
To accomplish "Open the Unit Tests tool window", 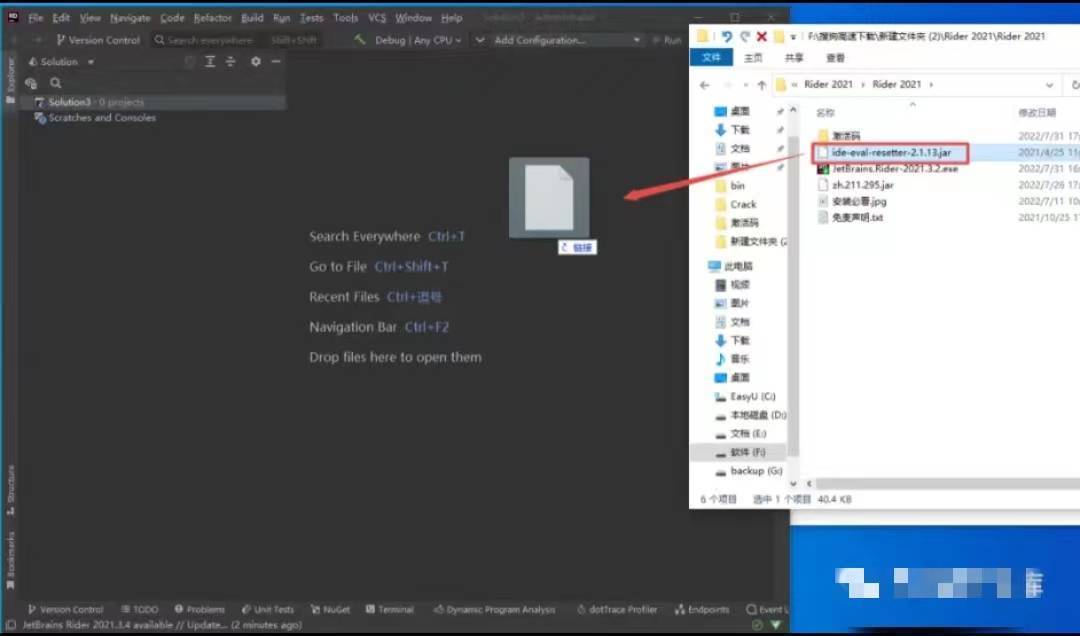I will pyautogui.click(x=268, y=610).
